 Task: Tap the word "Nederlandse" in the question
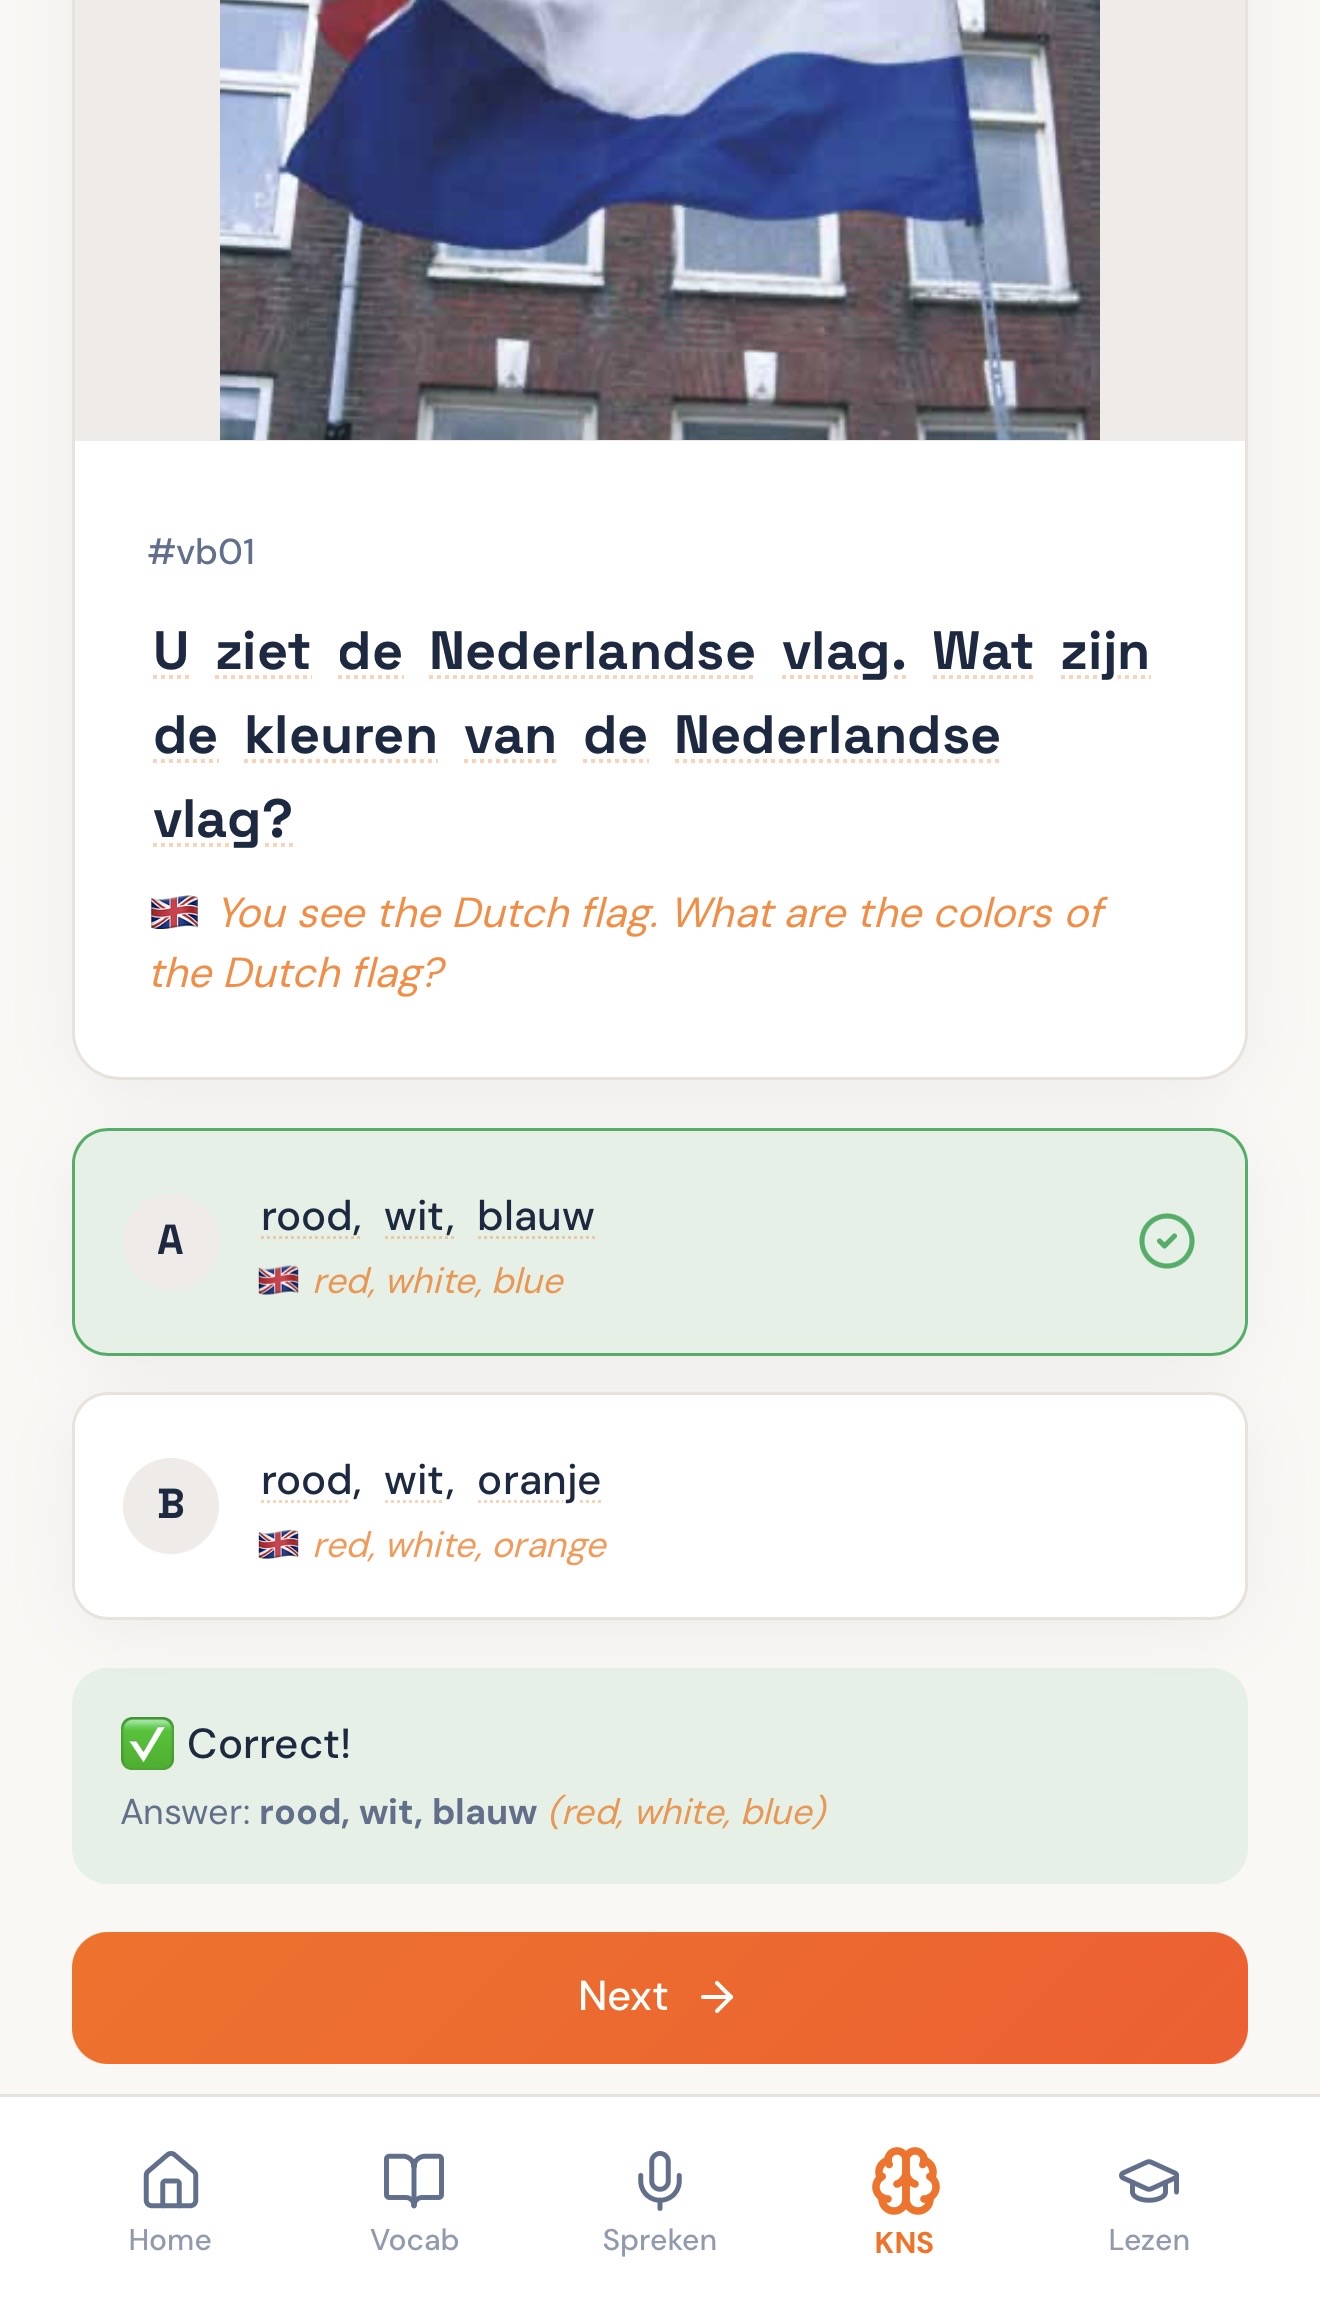[x=592, y=652]
